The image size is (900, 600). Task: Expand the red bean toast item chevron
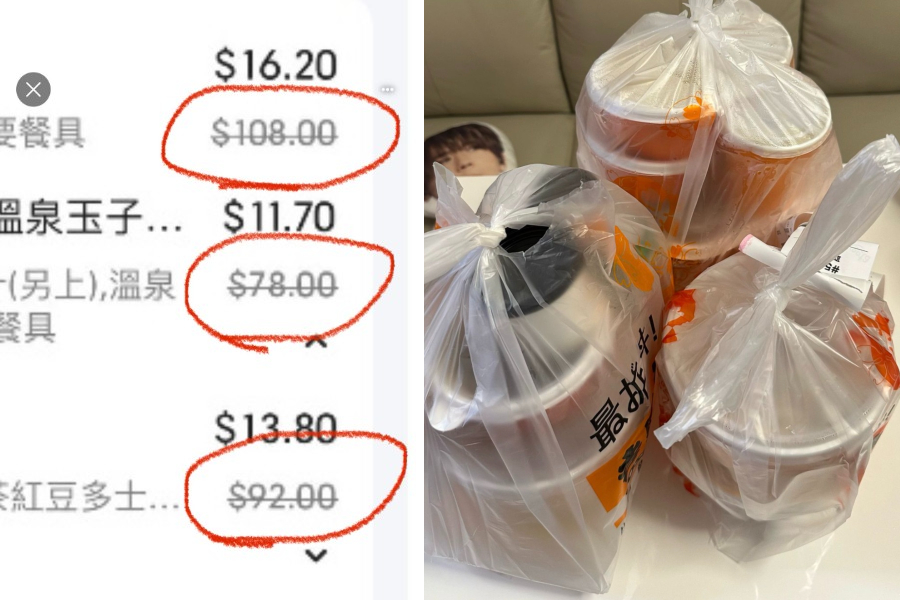click(316, 555)
